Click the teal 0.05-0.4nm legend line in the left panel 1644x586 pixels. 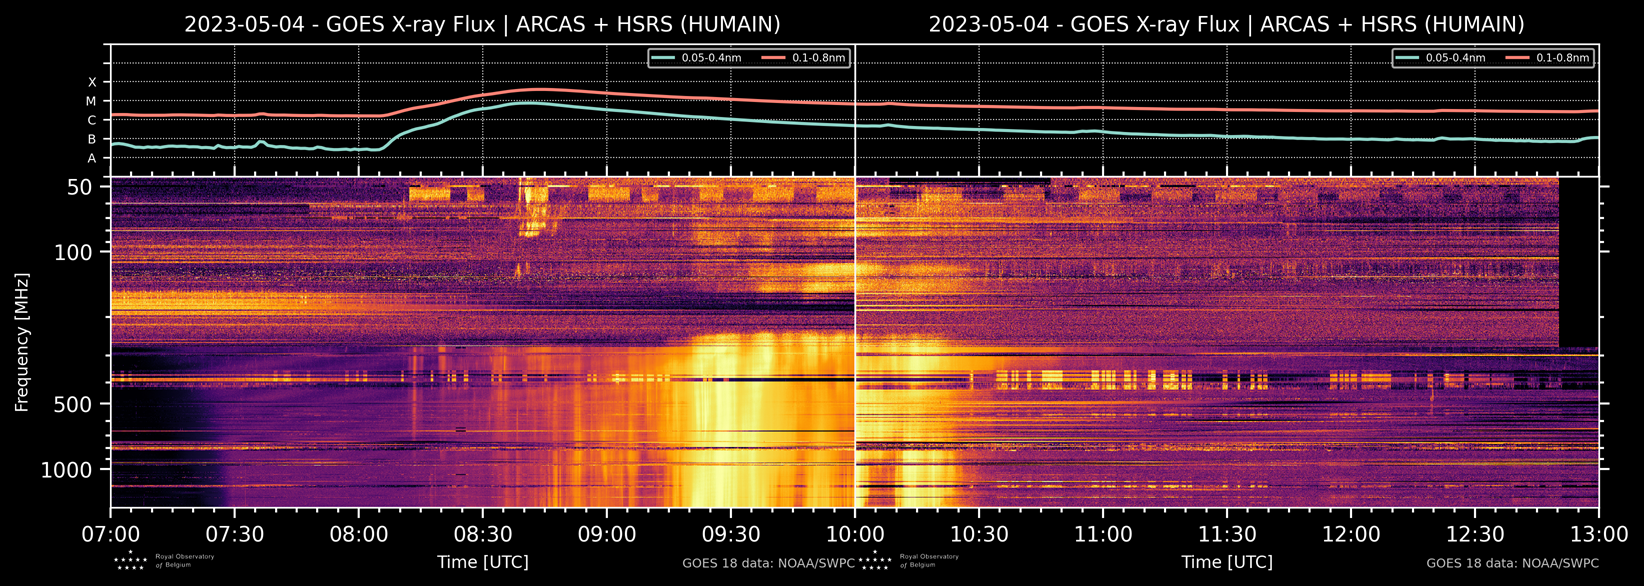(665, 58)
